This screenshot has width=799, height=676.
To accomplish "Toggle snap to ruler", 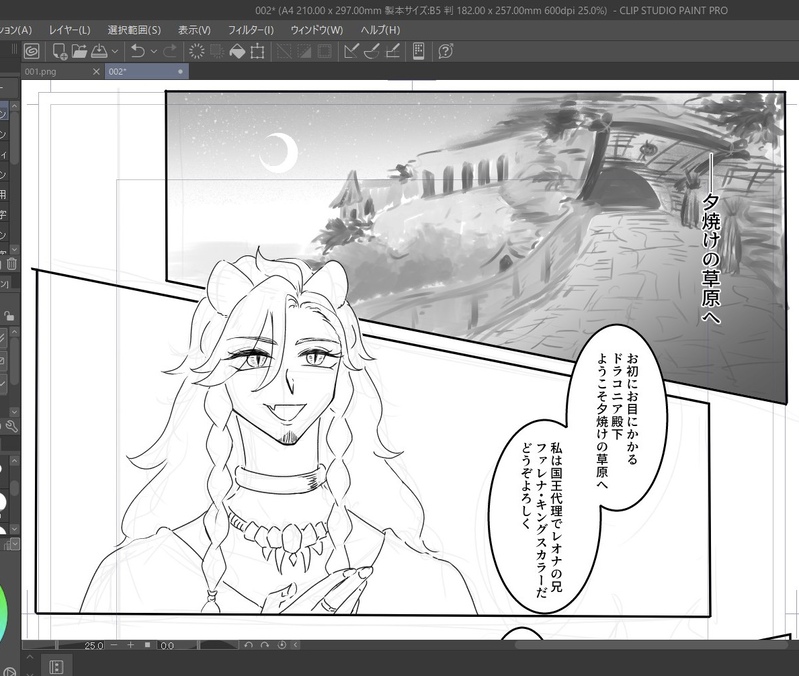I will tap(352, 51).
